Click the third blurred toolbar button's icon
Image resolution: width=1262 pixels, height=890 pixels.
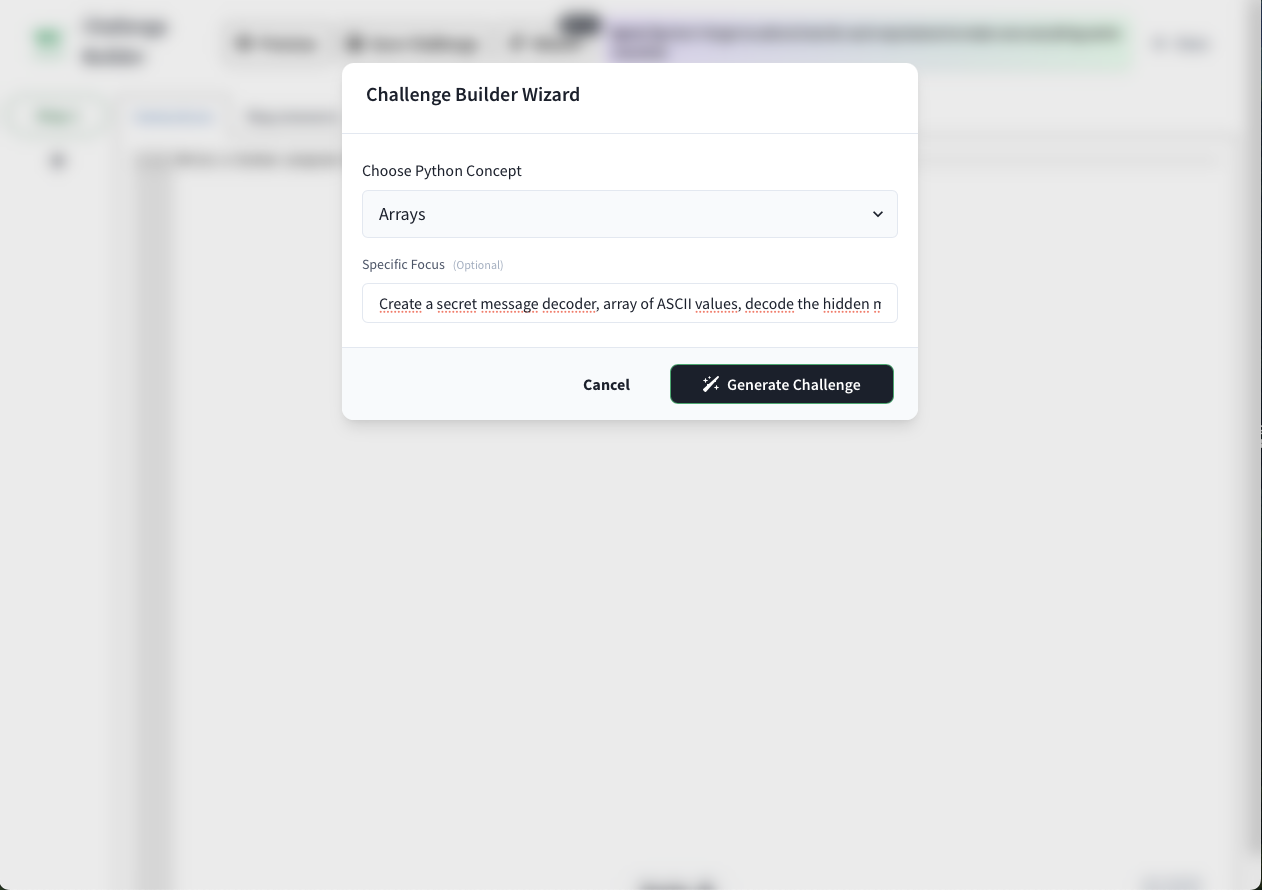pos(517,43)
